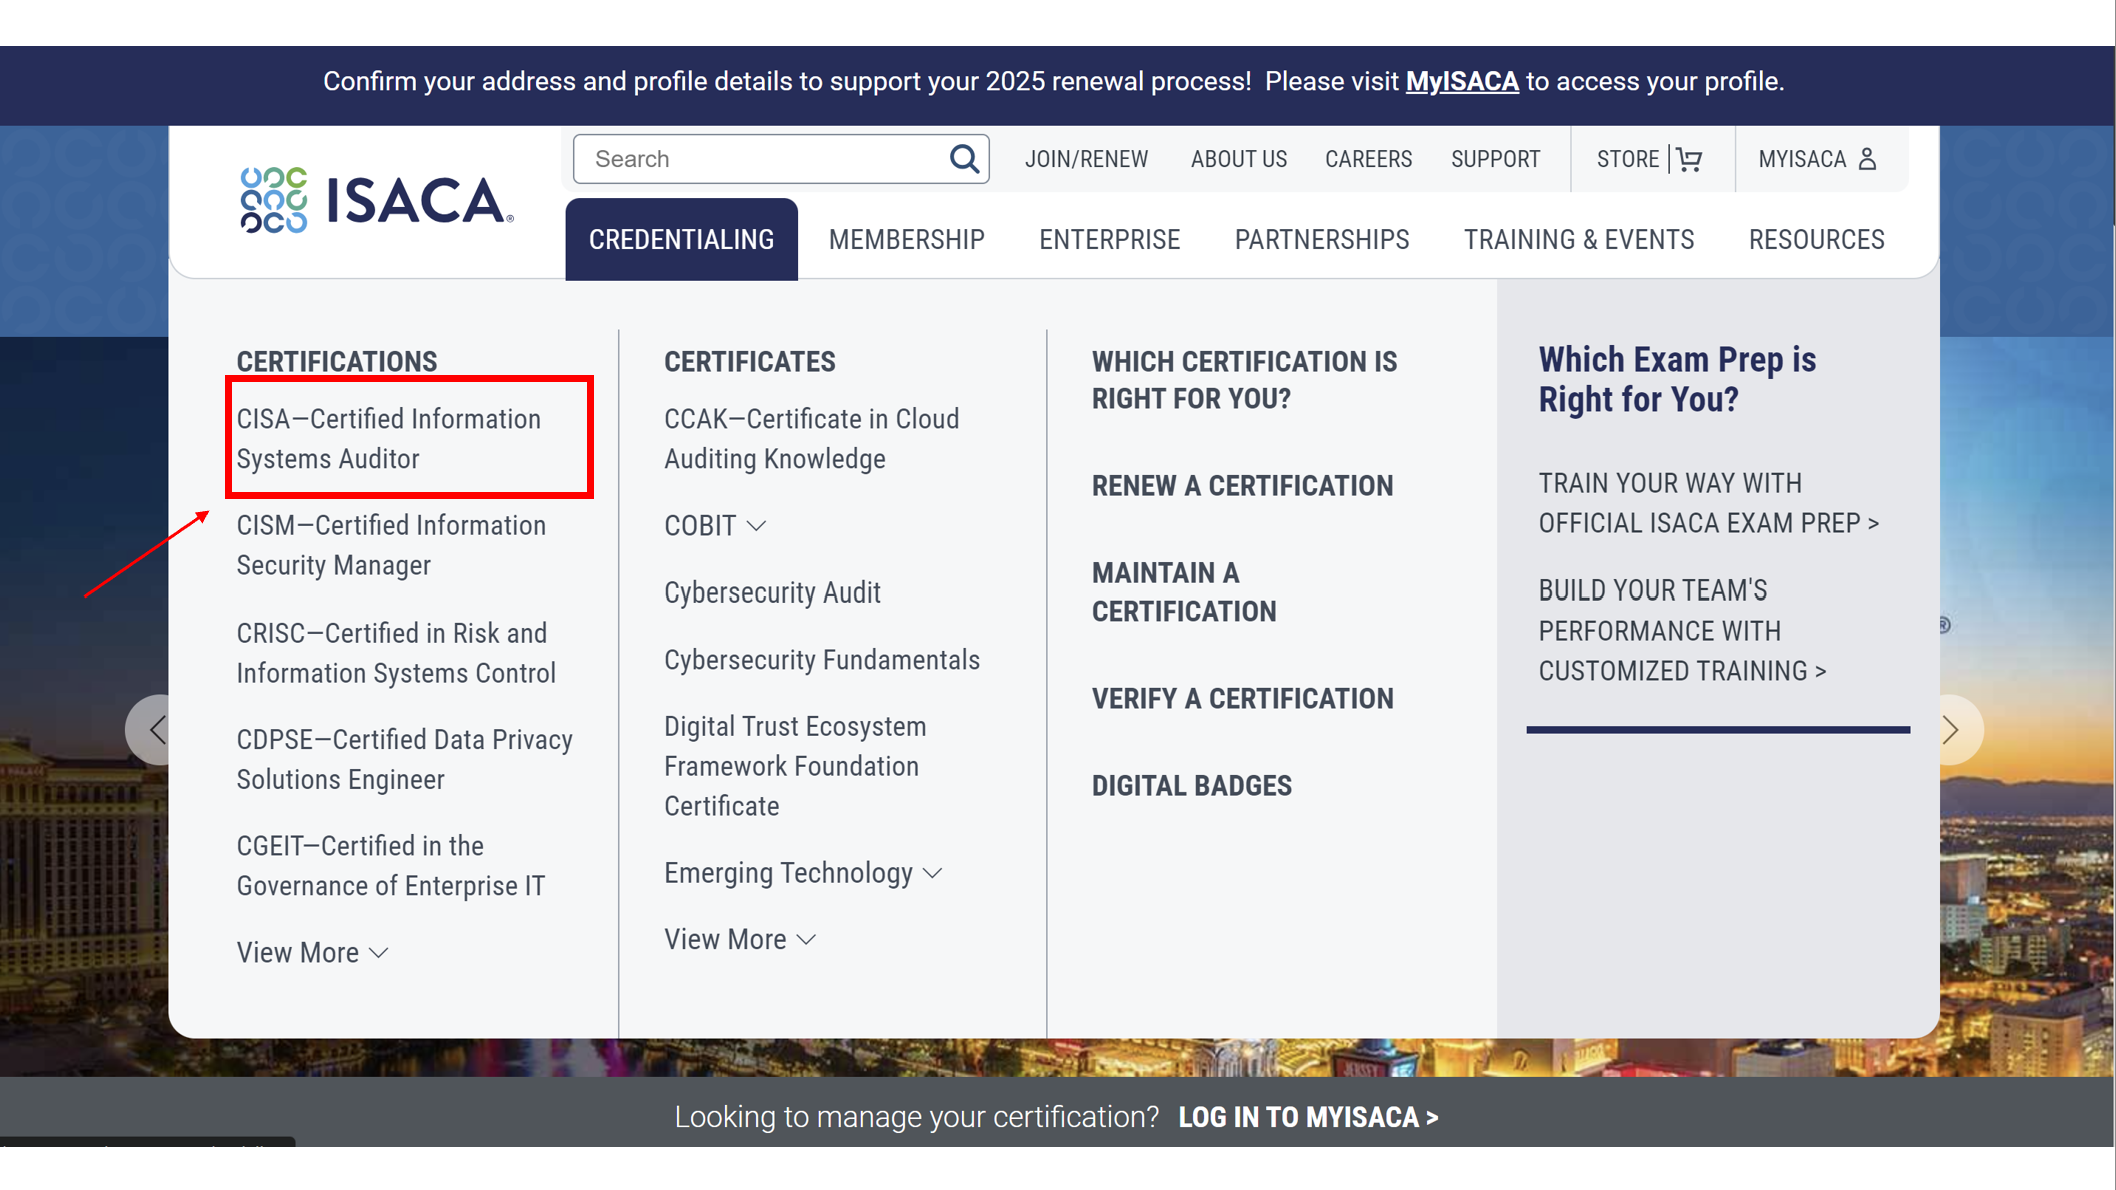Click Verify a Certification

[1242, 699]
